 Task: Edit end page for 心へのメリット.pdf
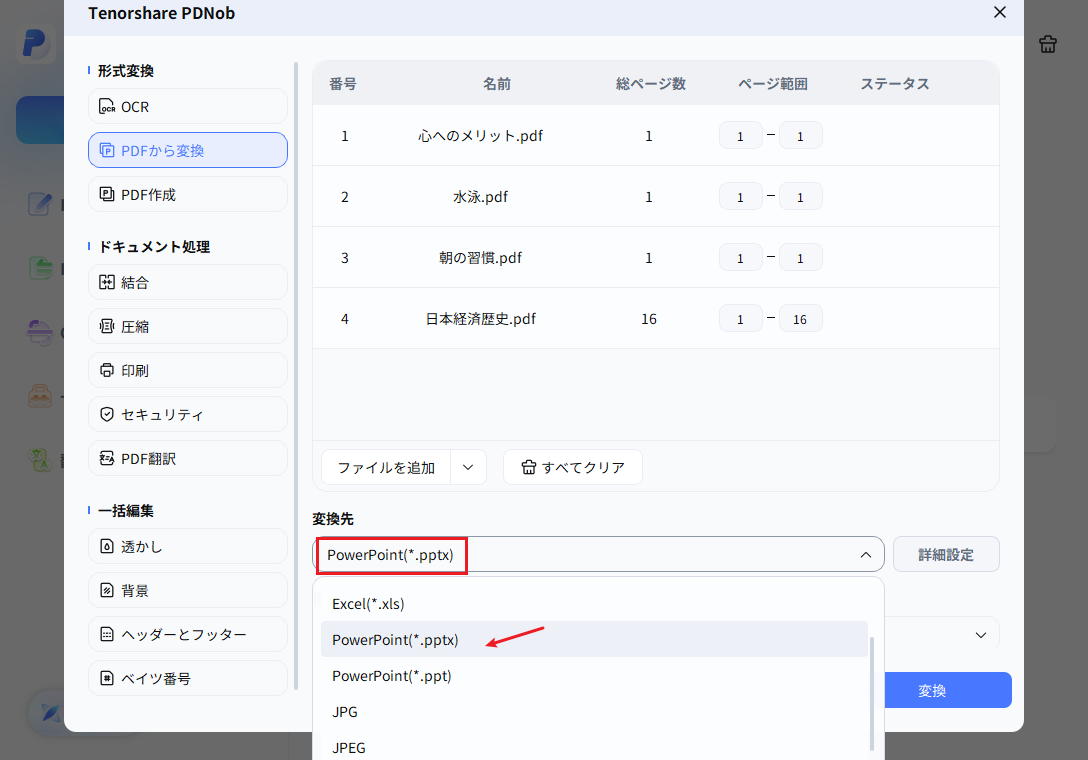pos(800,135)
